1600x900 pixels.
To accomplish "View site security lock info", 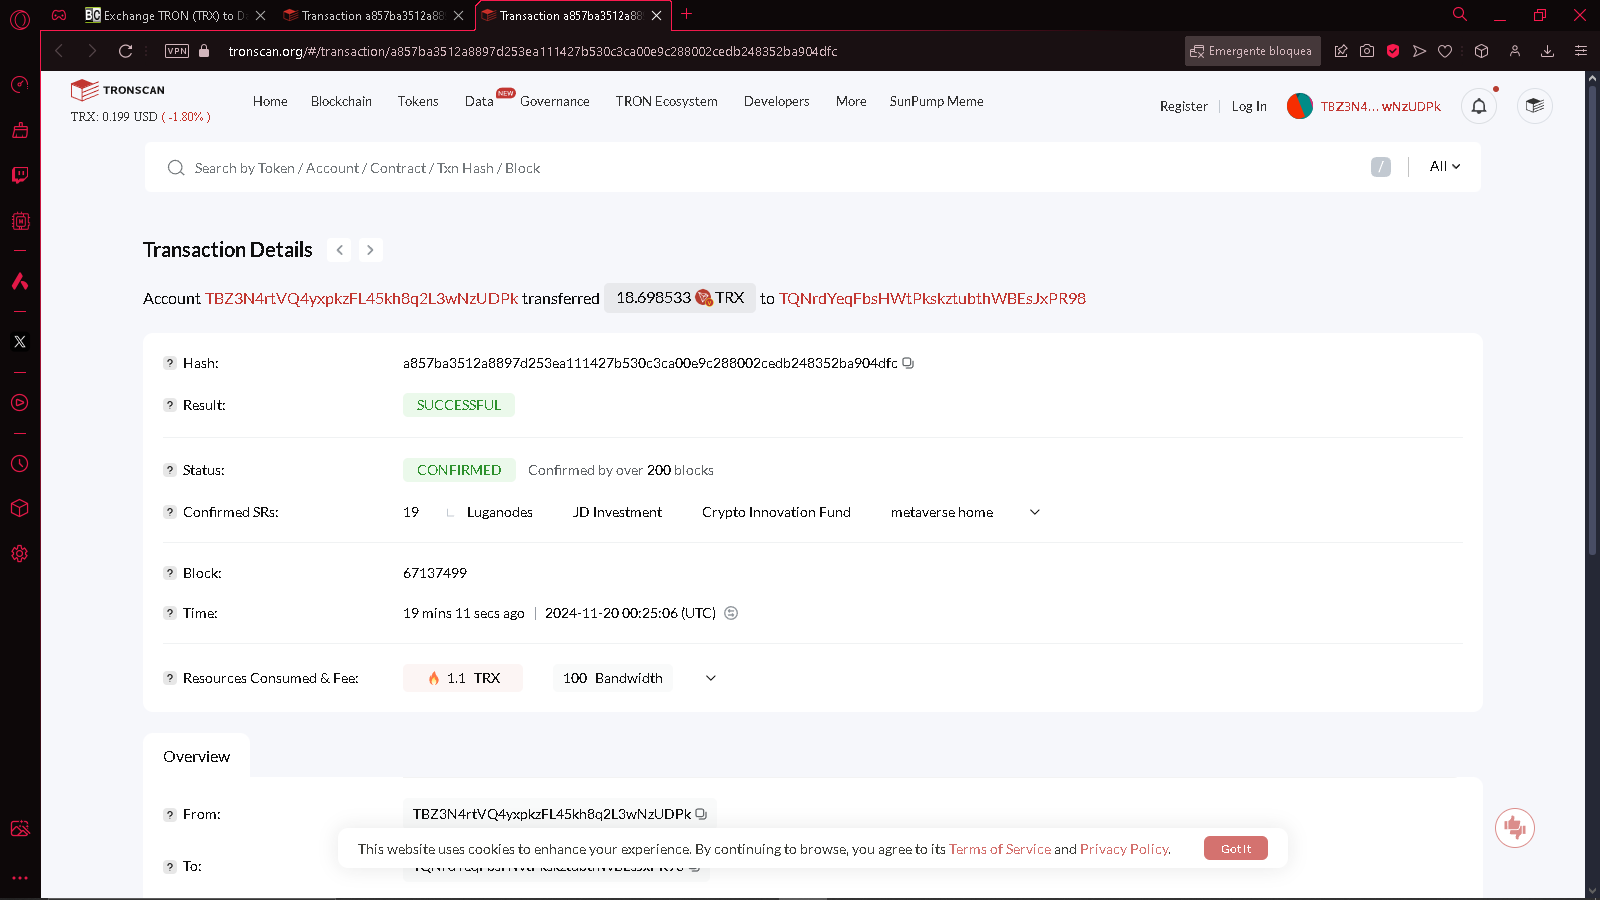I will 204,51.
